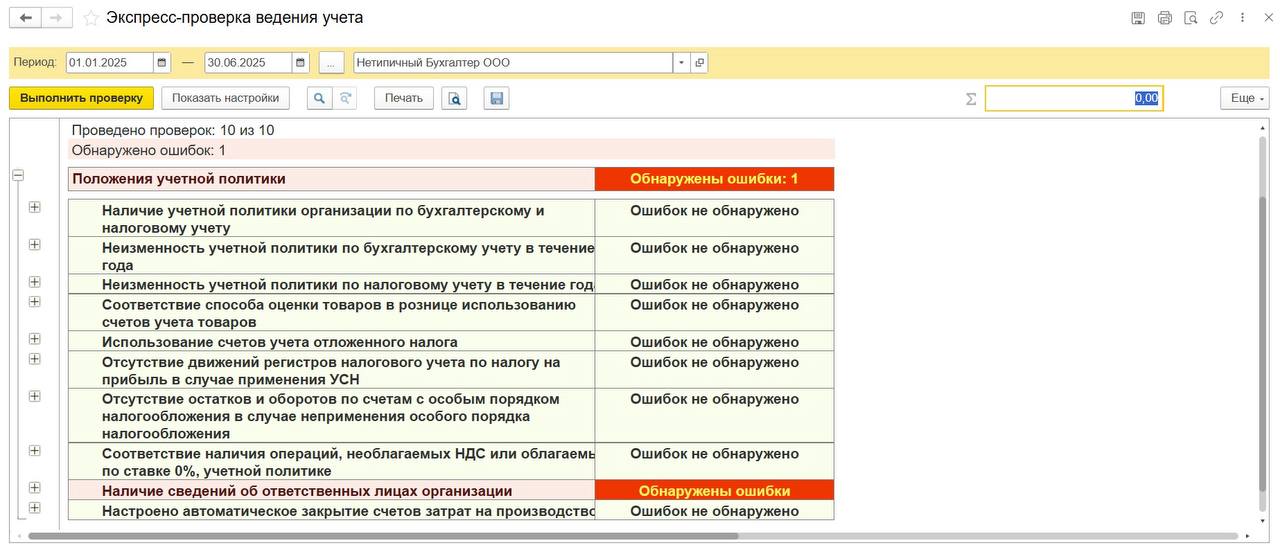Screen dimensions: 1280x552
Task: Open the Еще dropdown menu
Action: click(x=1245, y=98)
